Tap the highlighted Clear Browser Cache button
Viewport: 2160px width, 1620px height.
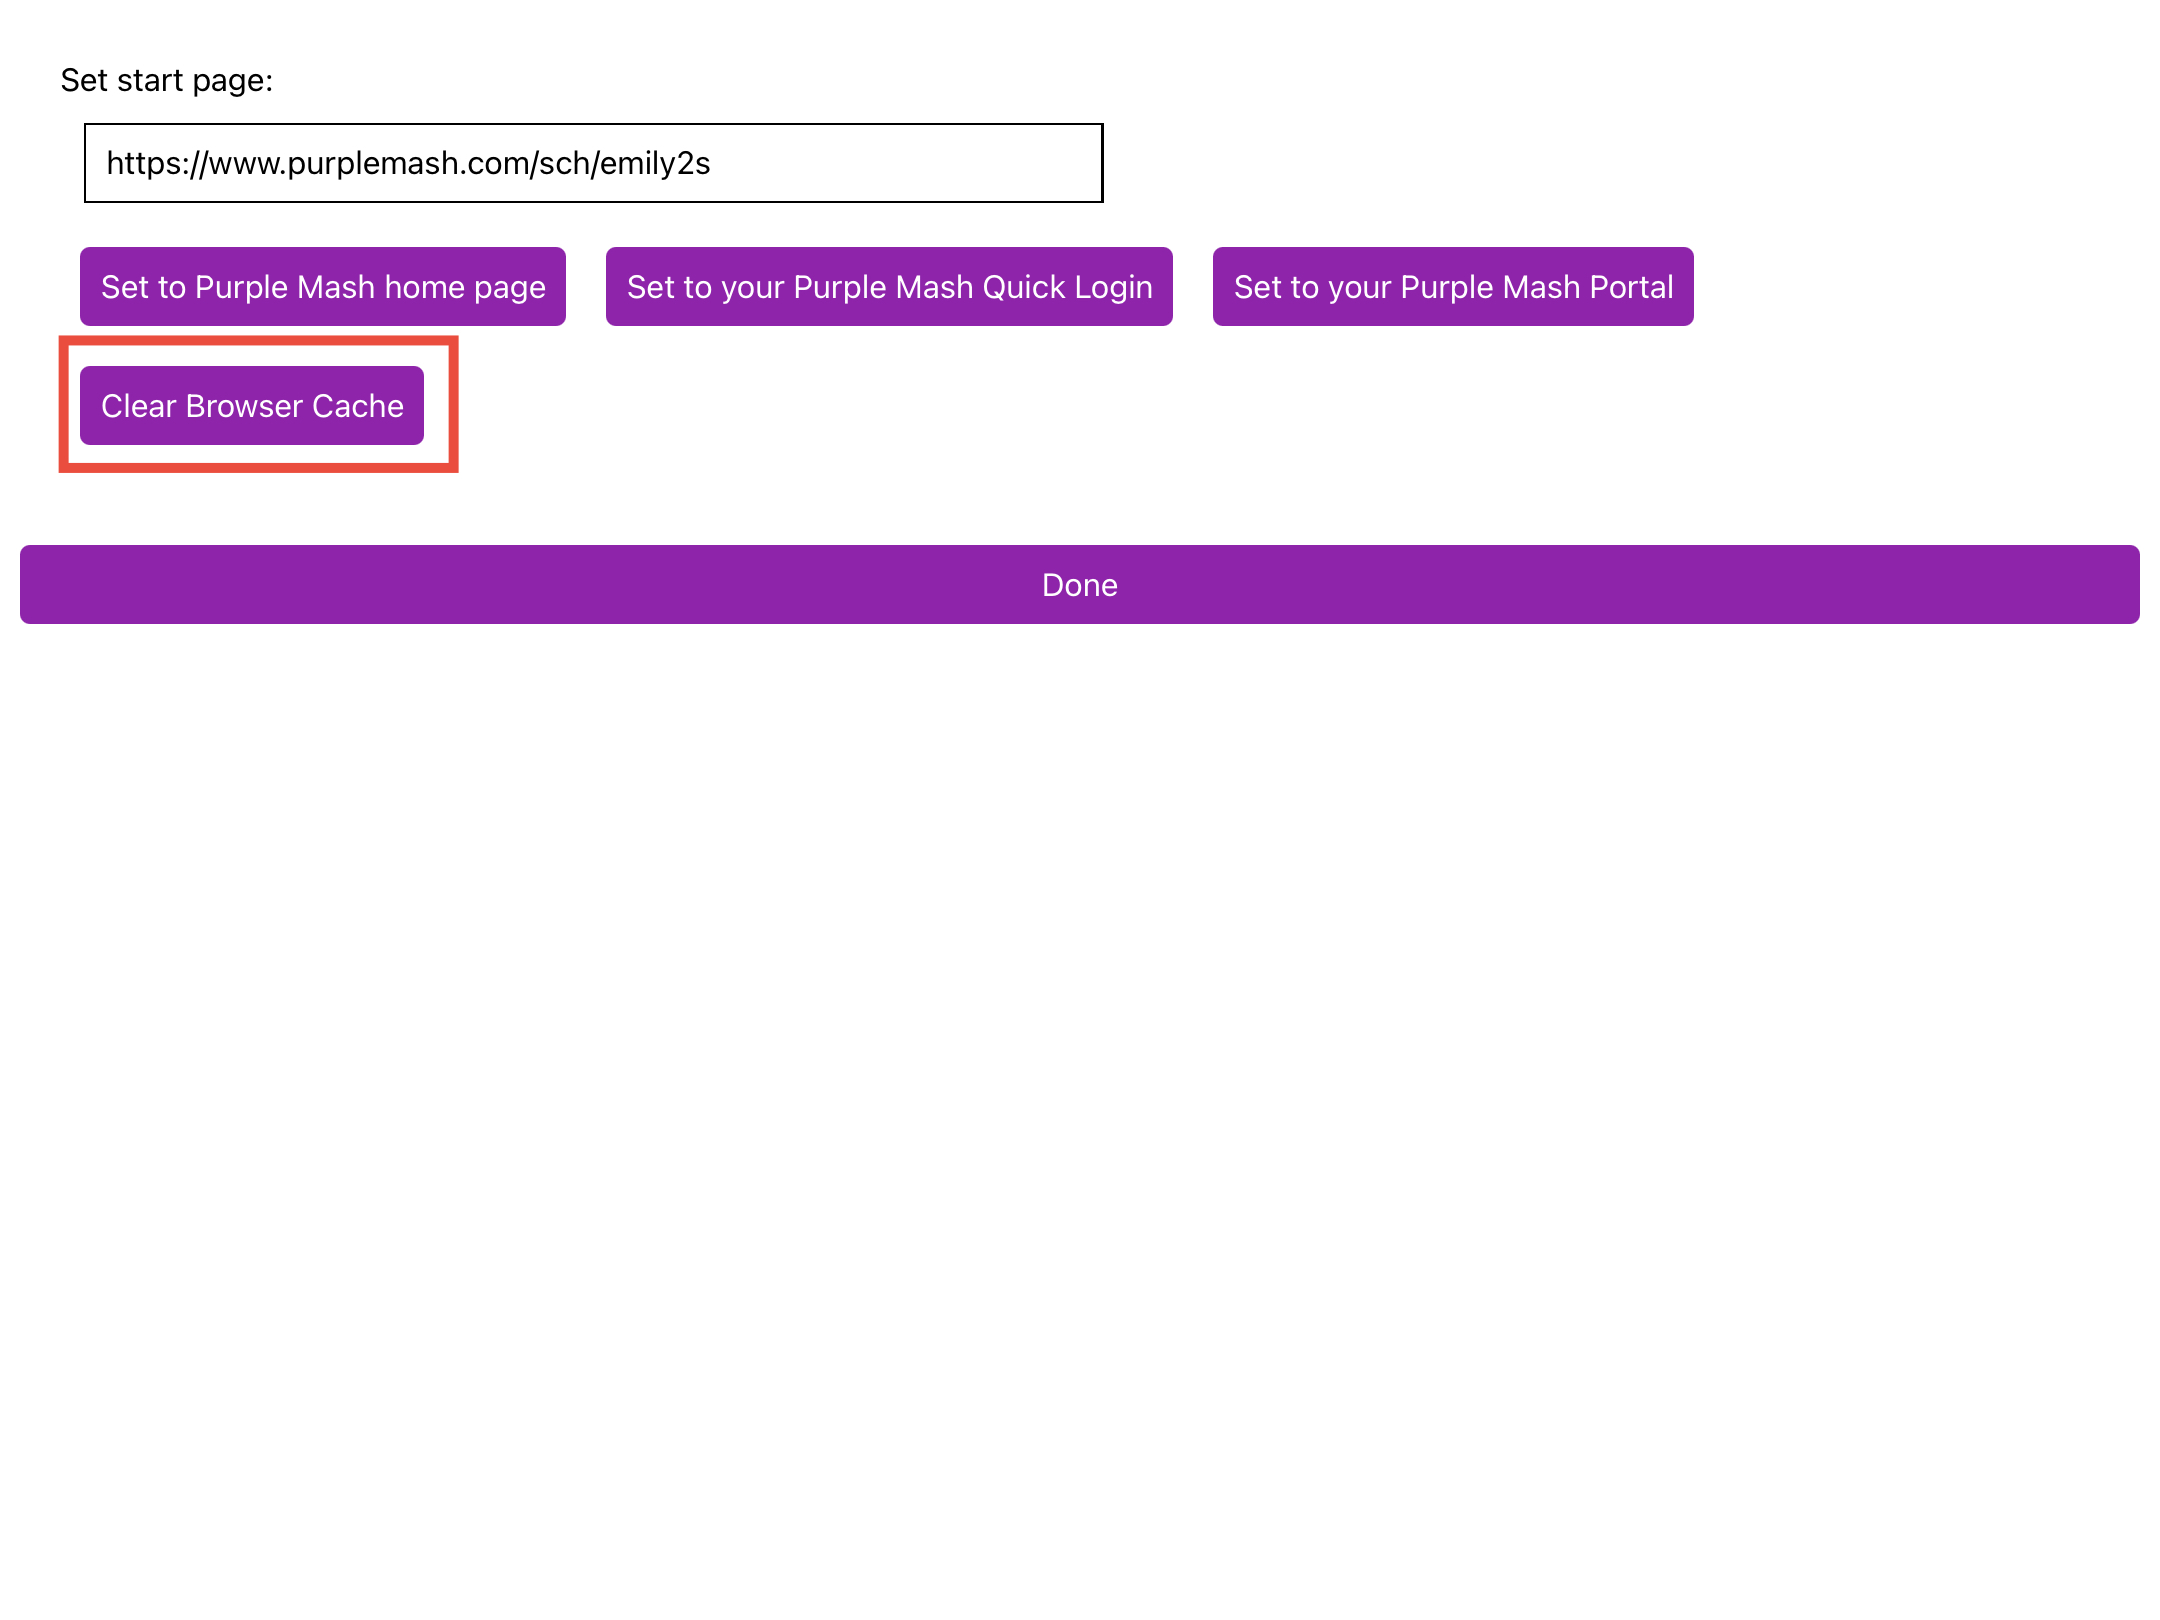tap(252, 406)
